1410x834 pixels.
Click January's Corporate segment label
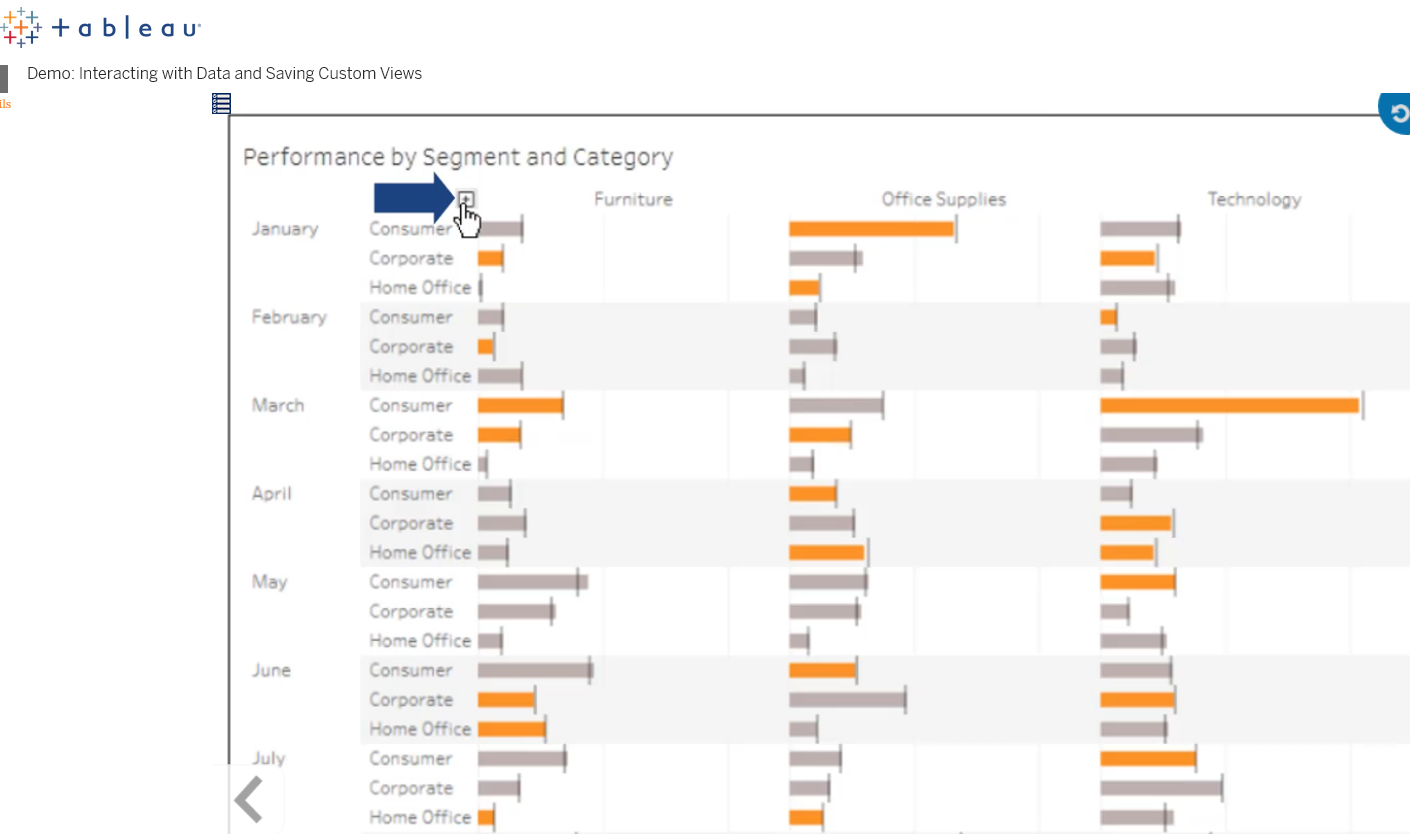coord(411,258)
